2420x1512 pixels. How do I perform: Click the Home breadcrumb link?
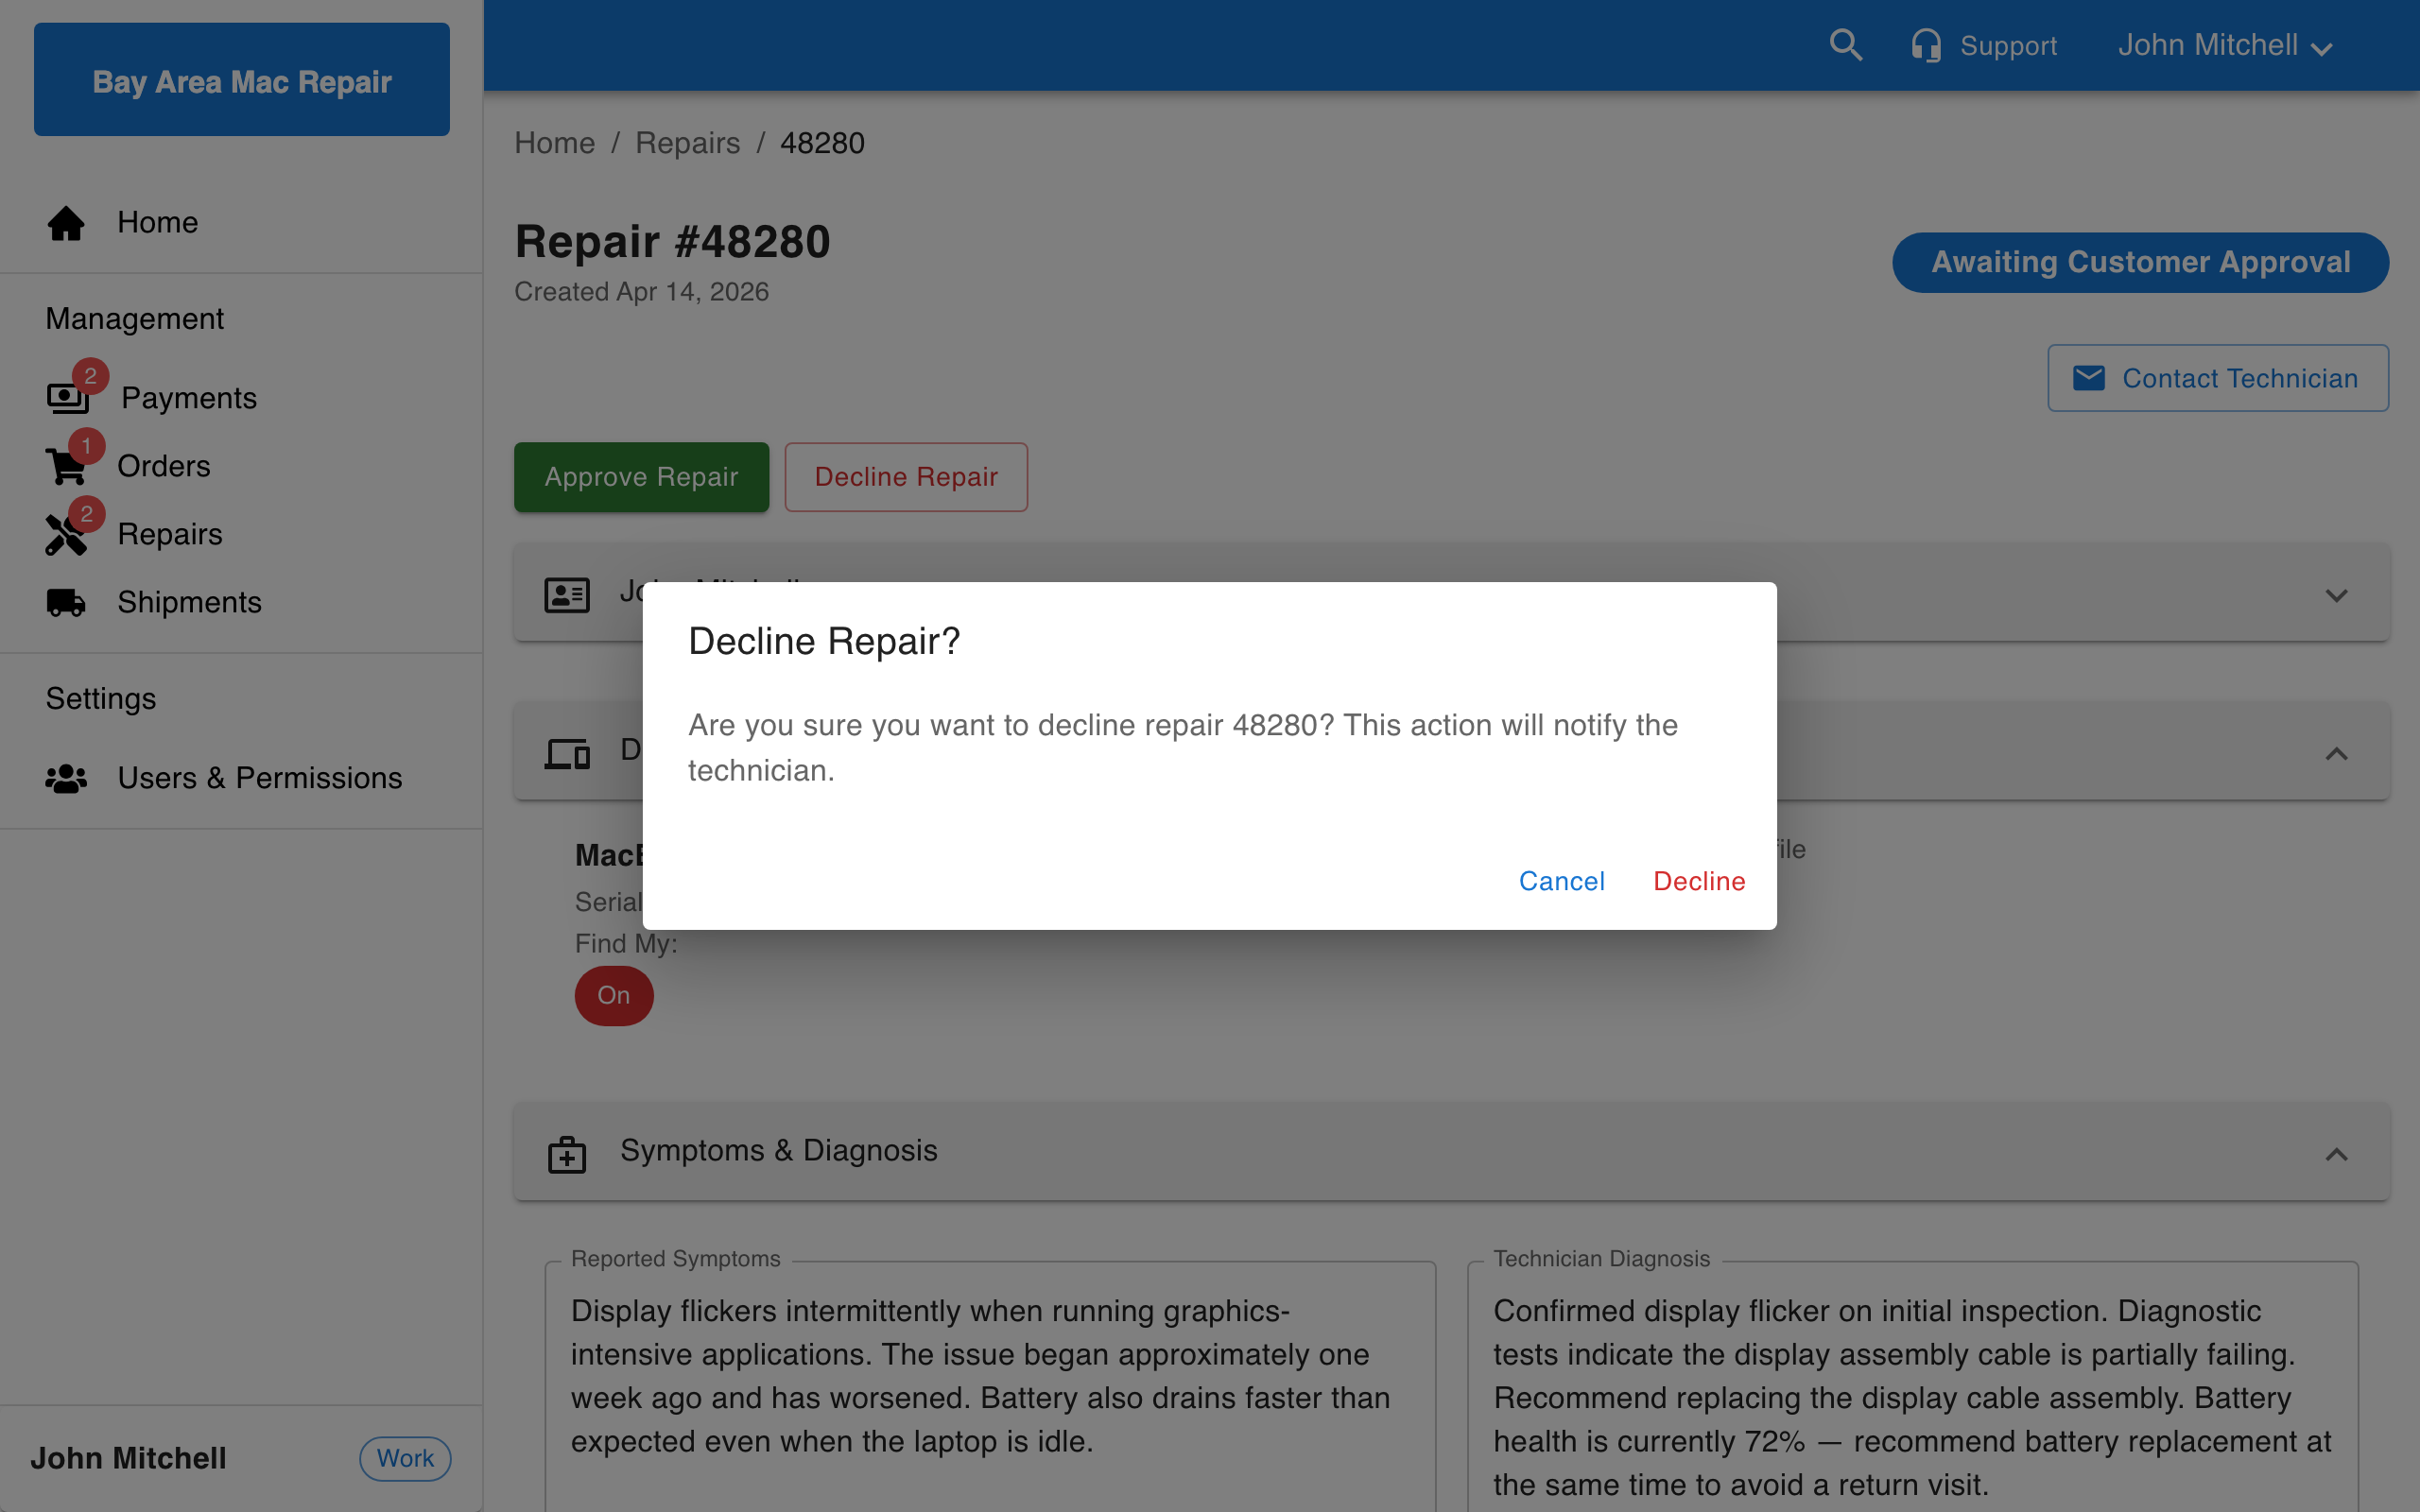point(554,143)
